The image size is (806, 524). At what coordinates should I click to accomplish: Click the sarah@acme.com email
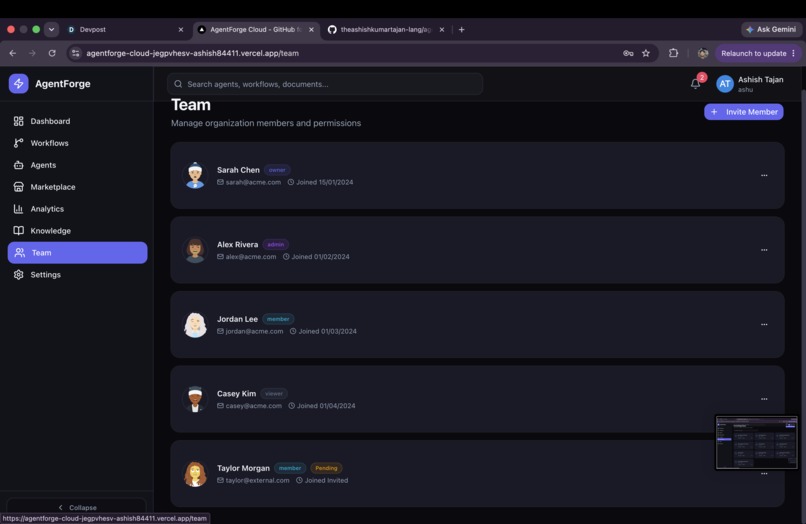pyautogui.click(x=253, y=182)
